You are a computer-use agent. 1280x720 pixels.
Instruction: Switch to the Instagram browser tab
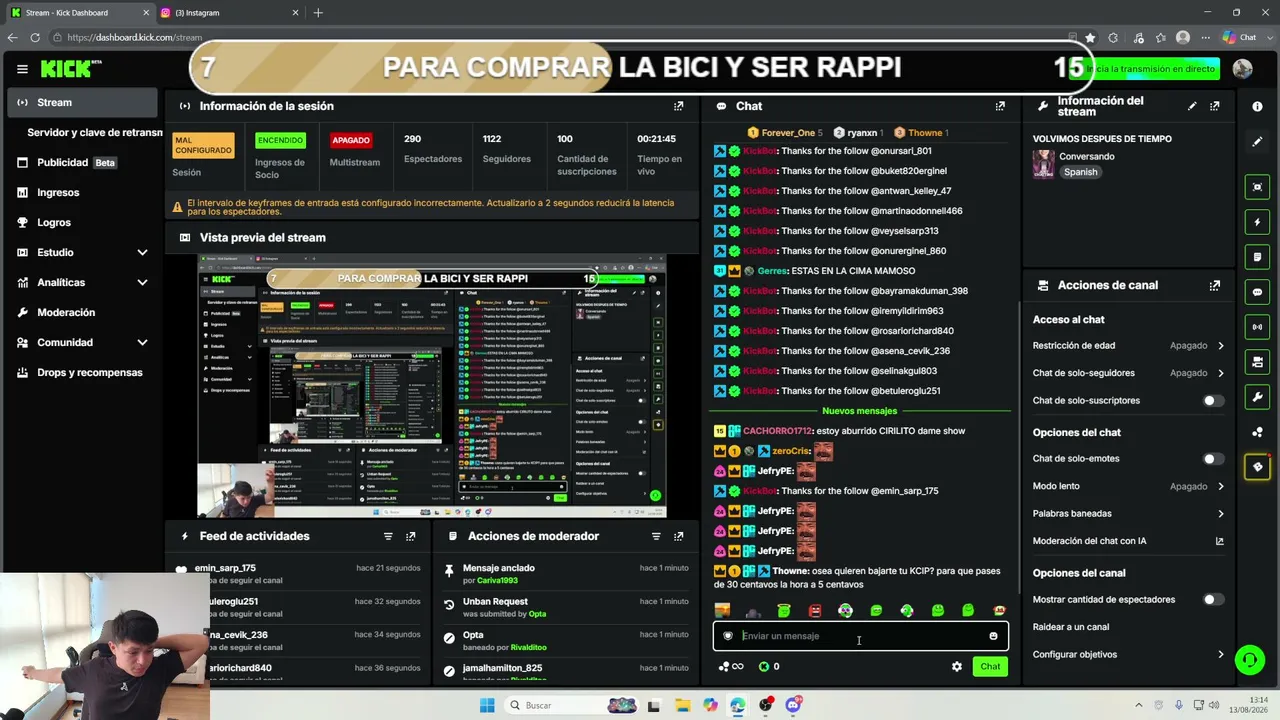tap(228, 13)
